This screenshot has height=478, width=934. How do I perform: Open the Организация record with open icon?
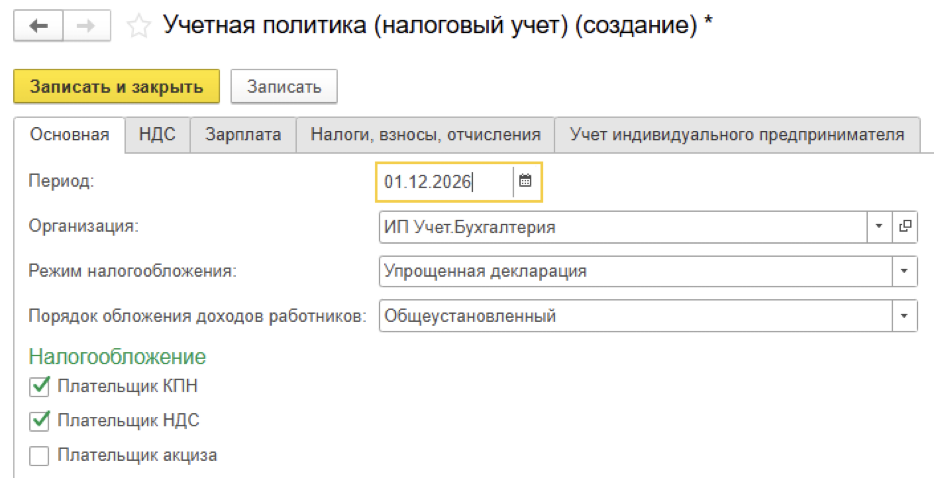905,227
